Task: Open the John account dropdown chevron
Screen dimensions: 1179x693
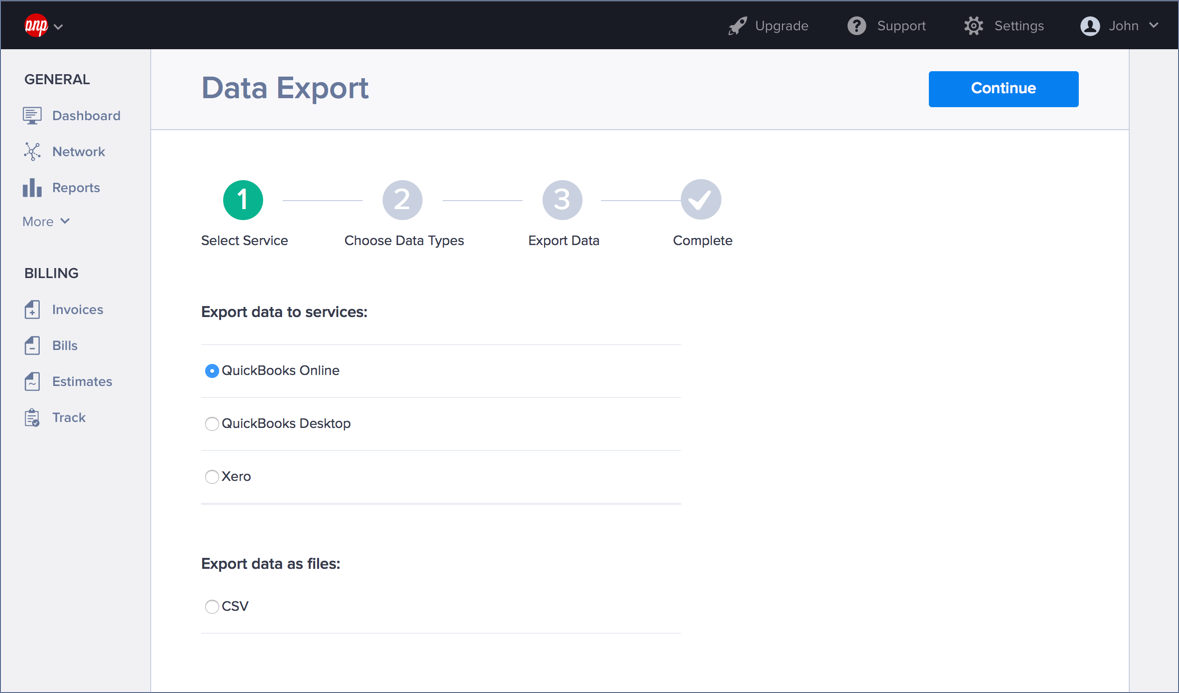Action: (1153, 26)
